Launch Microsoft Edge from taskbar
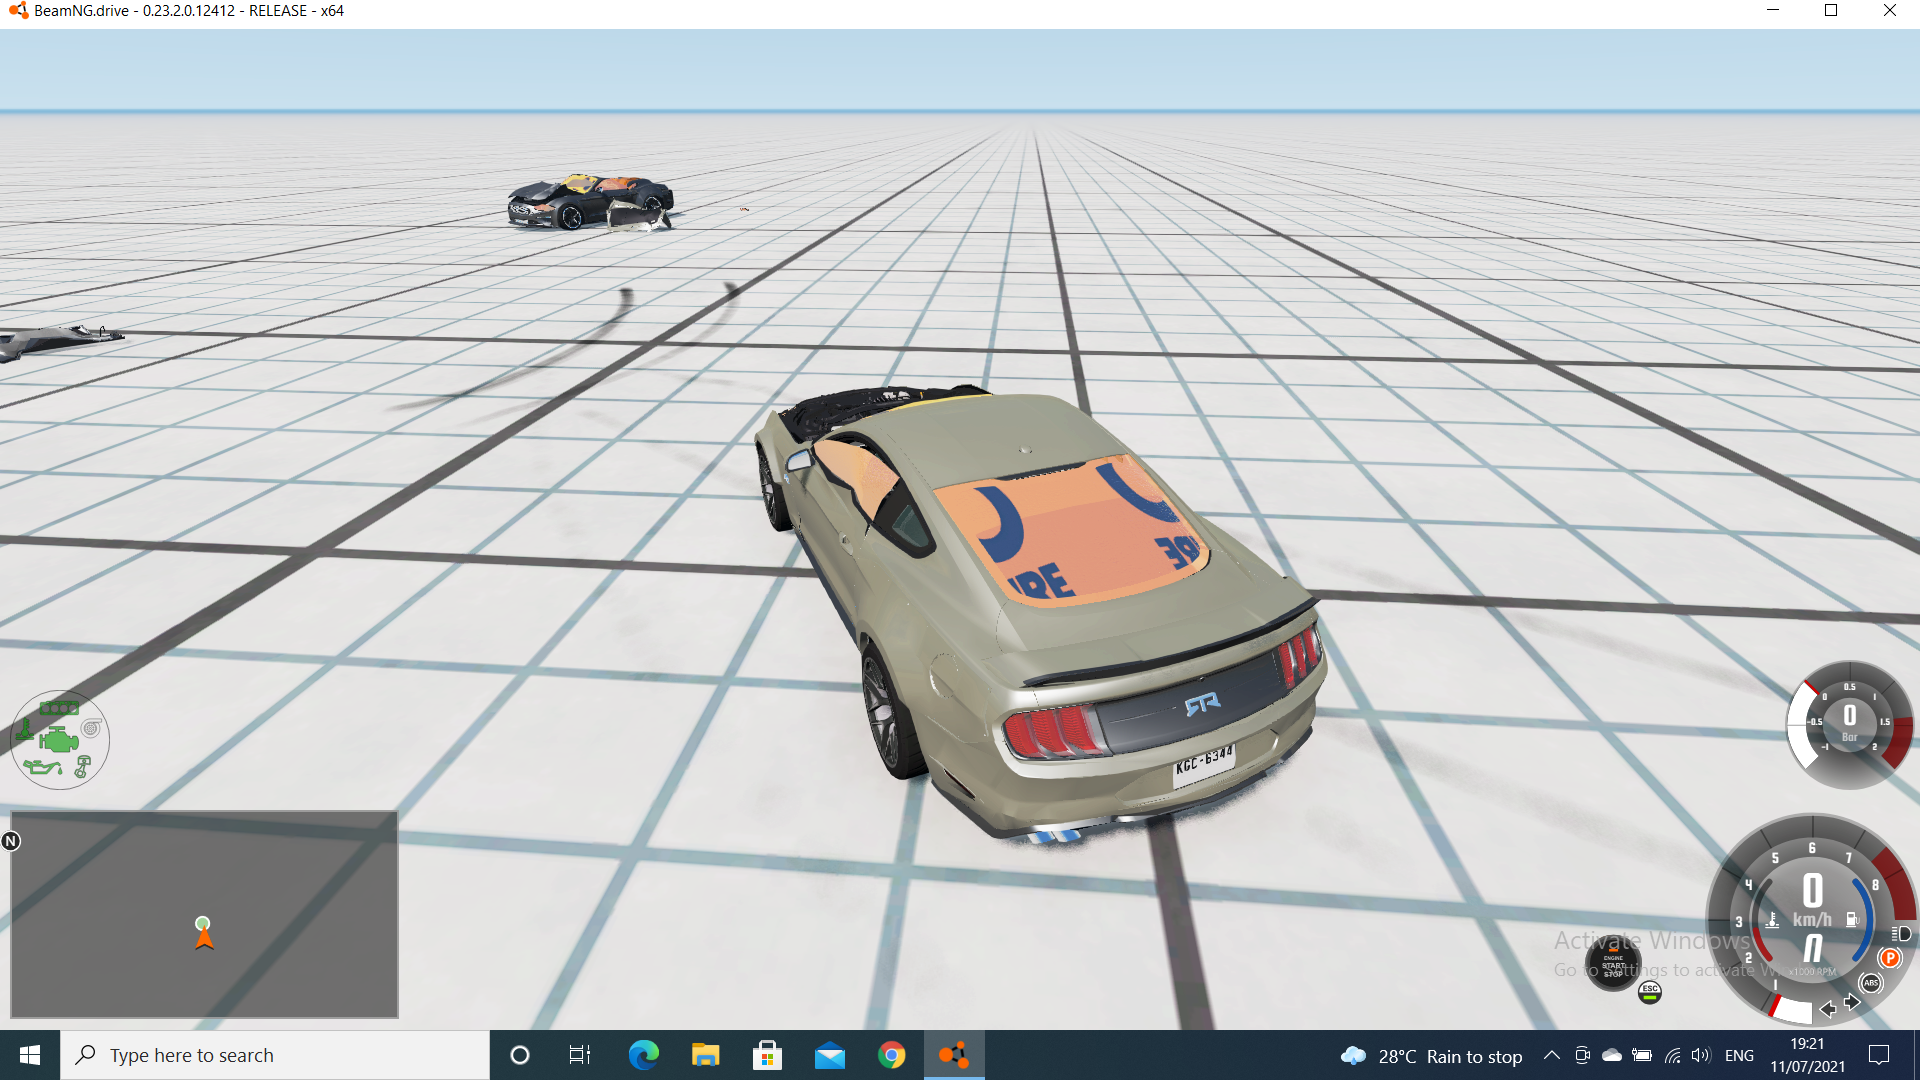The width and height of the screenshot is (1920, 1080). pos(643,1055)
